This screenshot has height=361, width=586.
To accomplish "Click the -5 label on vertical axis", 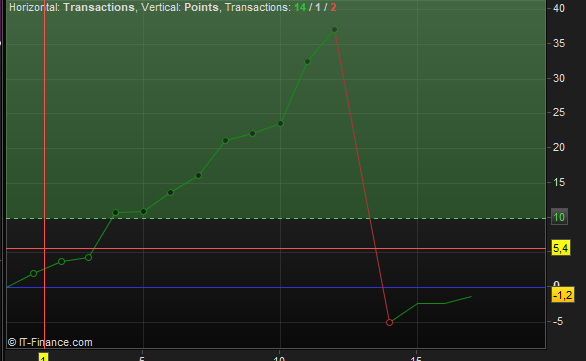I will [x=557, y=321].
